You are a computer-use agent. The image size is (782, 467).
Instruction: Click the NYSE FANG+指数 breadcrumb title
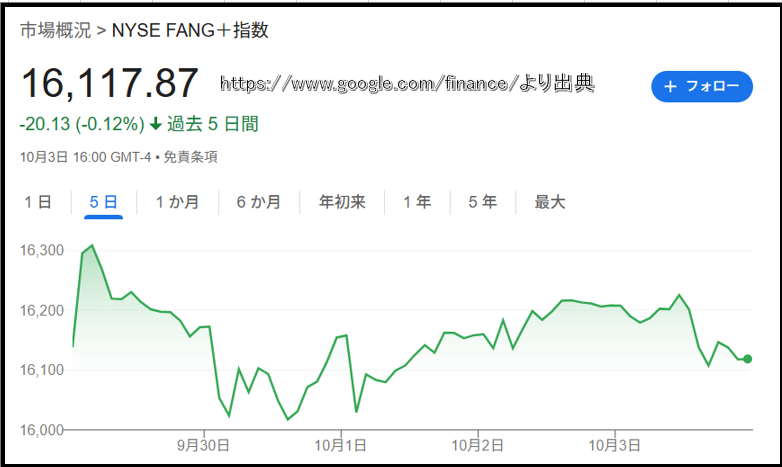pyautogui.click(x=190, y=30)
